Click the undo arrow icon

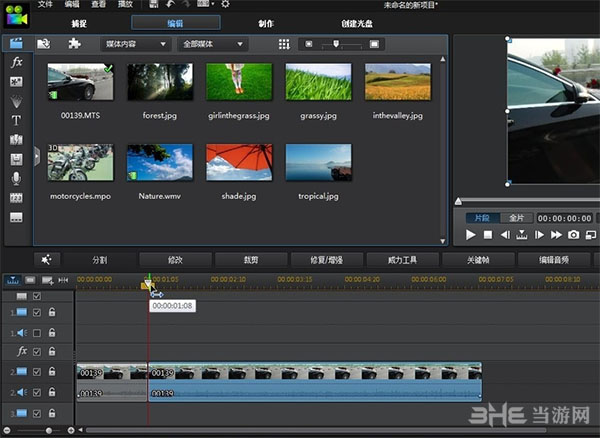coord(171,4)
